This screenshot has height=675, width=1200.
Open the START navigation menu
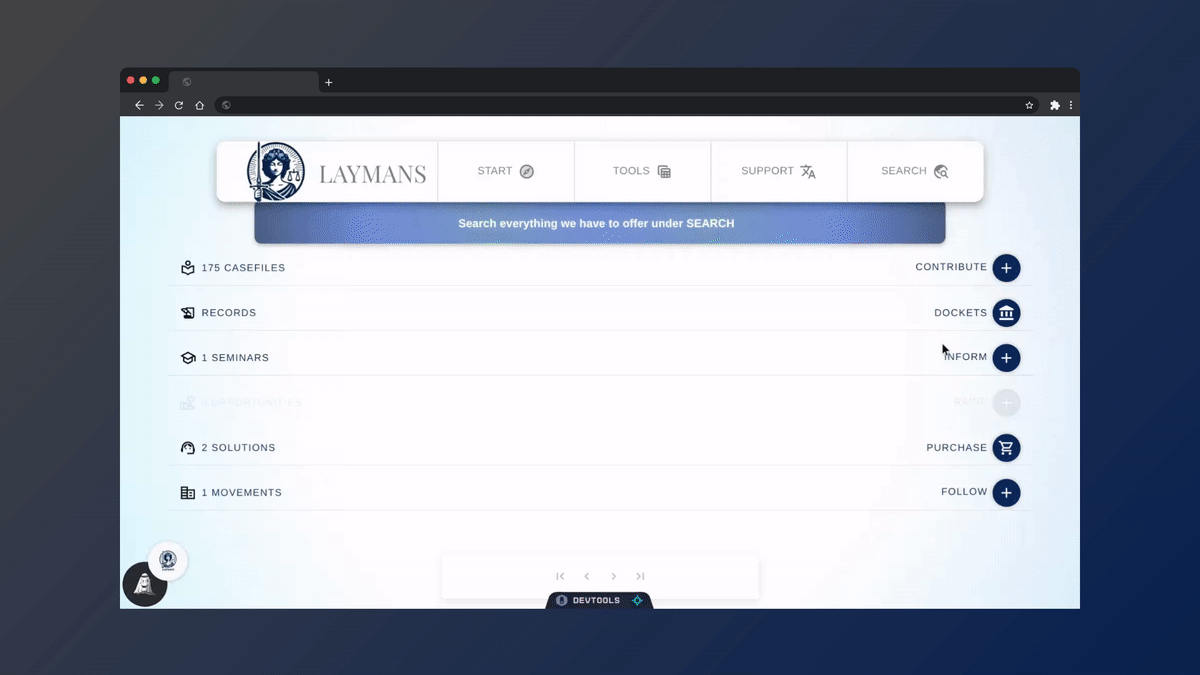tap(506, 171)
